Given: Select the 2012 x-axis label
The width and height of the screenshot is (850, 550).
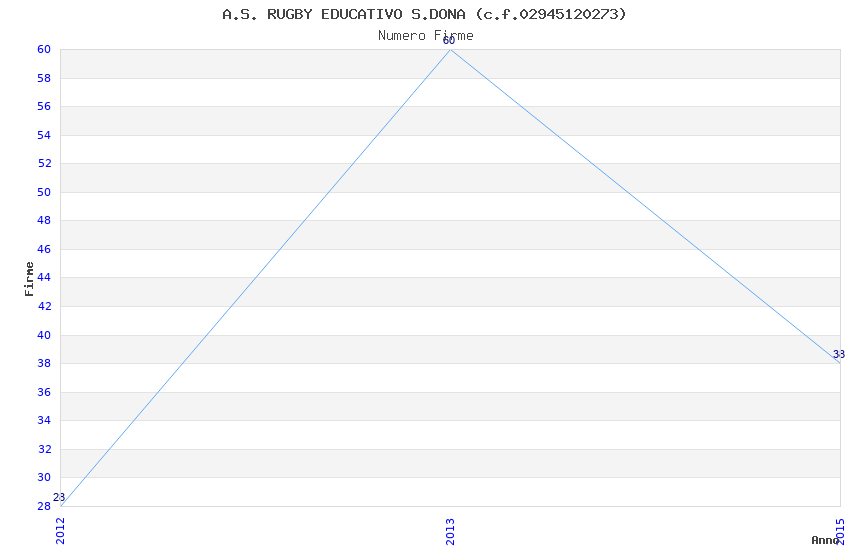Looking at the screenshot, I should point(60,531).
